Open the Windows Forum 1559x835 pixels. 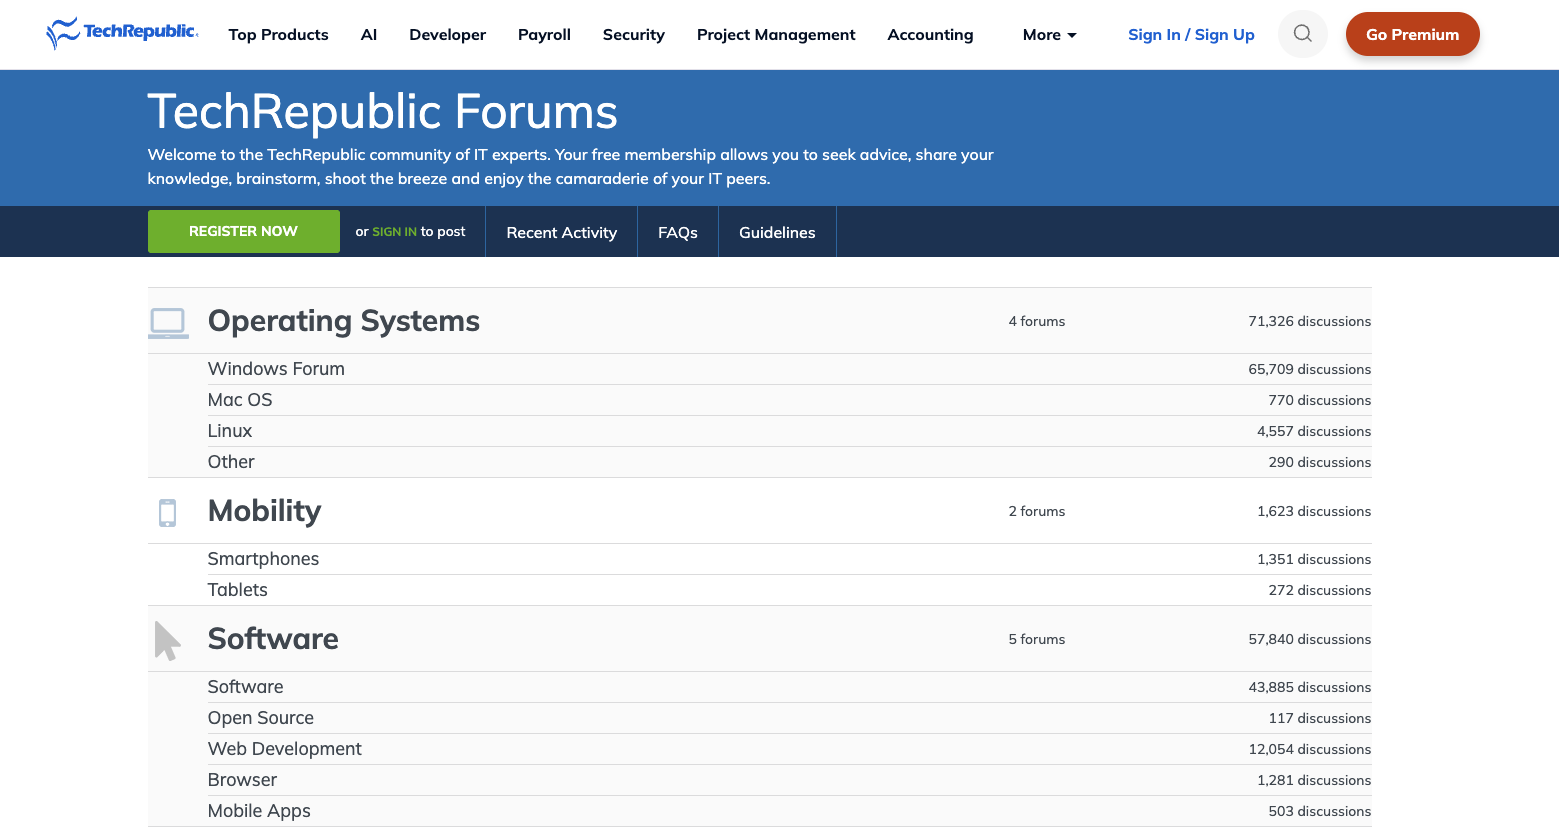[276, 369]
